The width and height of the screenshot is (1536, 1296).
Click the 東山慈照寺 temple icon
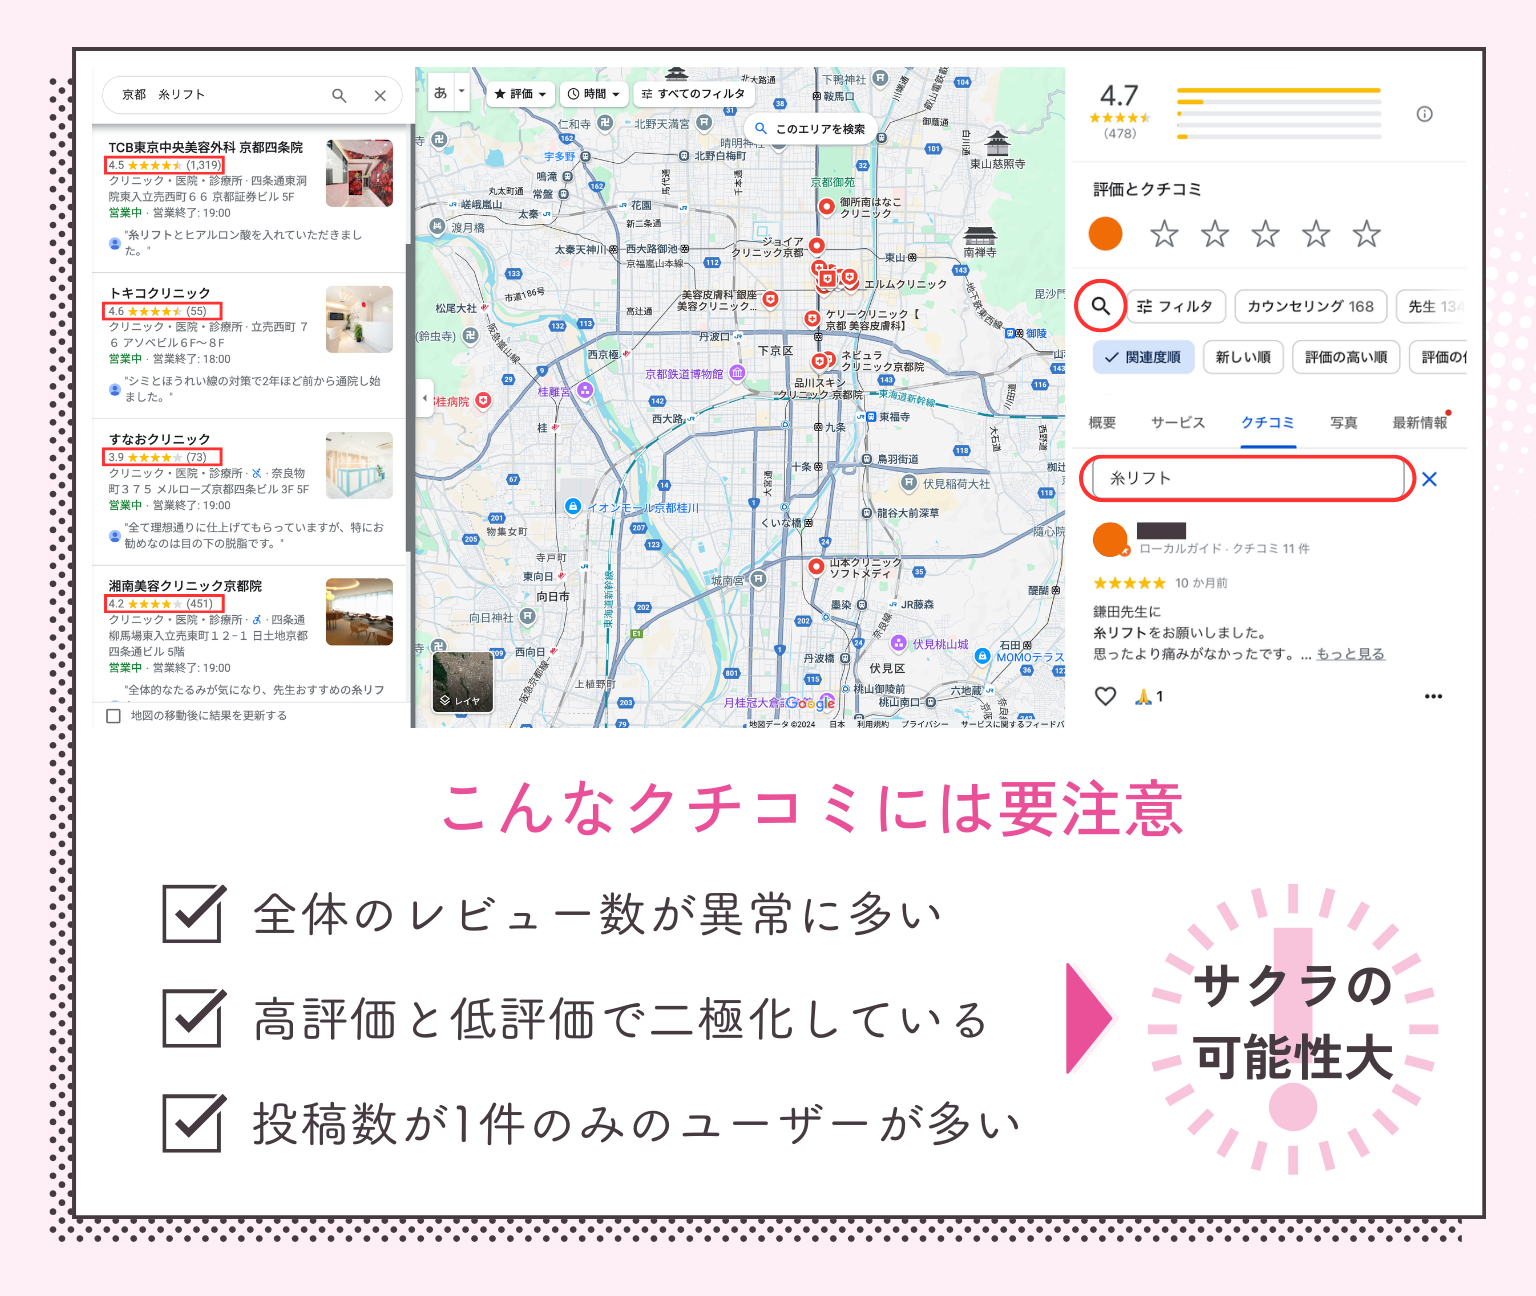997,142
